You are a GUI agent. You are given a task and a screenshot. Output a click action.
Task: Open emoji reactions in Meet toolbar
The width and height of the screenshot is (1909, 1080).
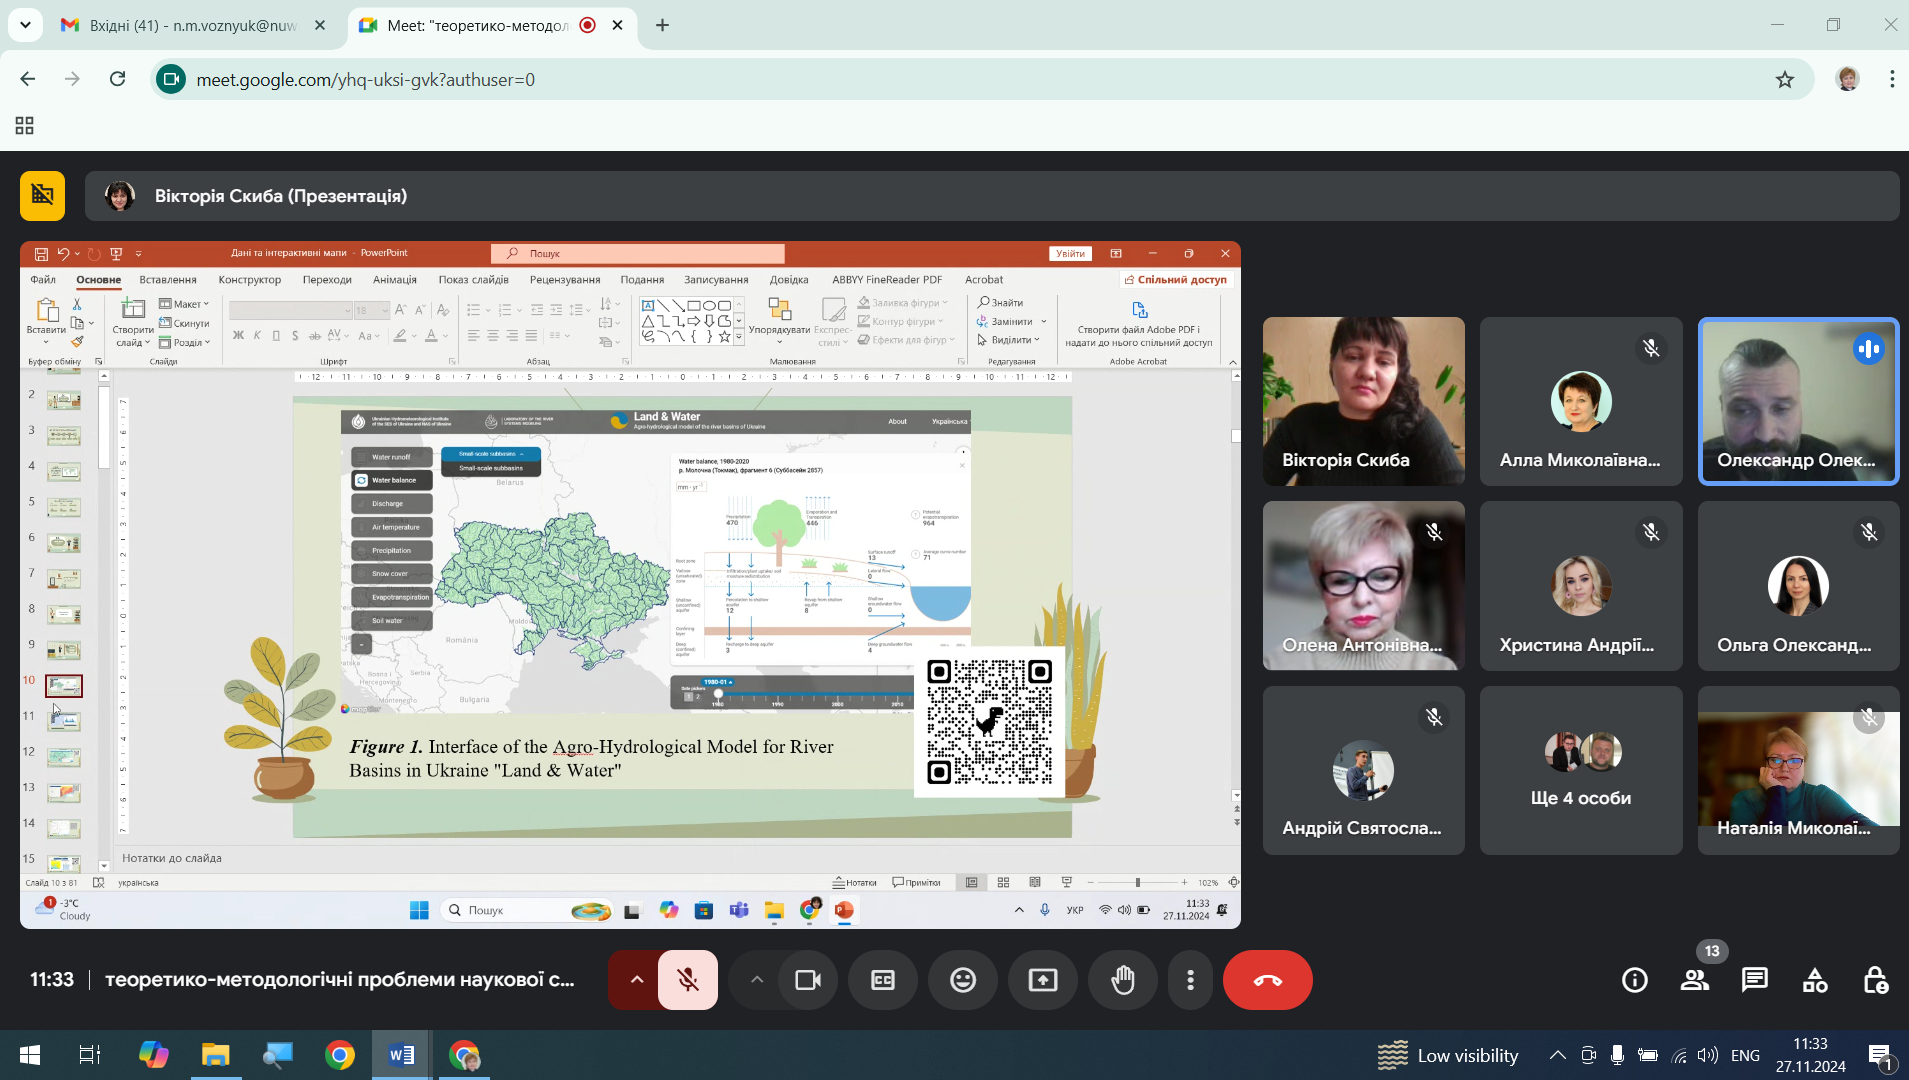[x=963, y=980]
